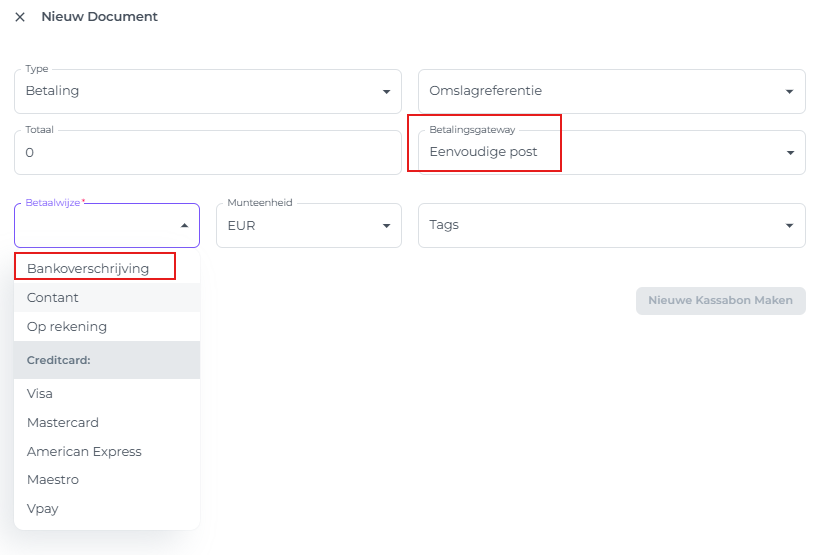The width and height of the screenshot is (818, 555).
Task: Click the Tags dropdown arrow icon
Action: [790, 226]
